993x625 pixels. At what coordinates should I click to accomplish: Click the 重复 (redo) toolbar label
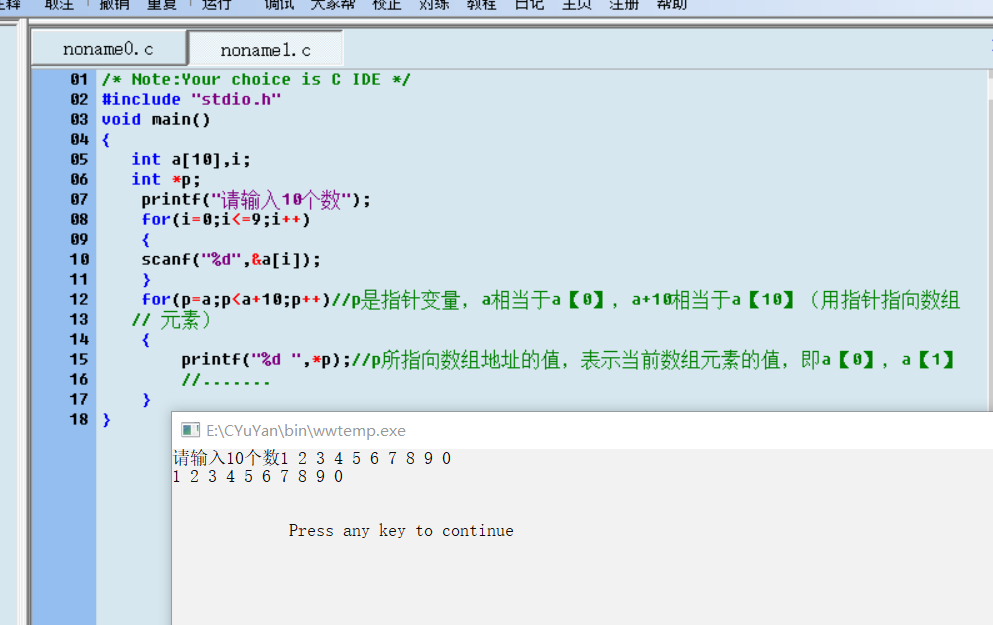tap(162, 4)
